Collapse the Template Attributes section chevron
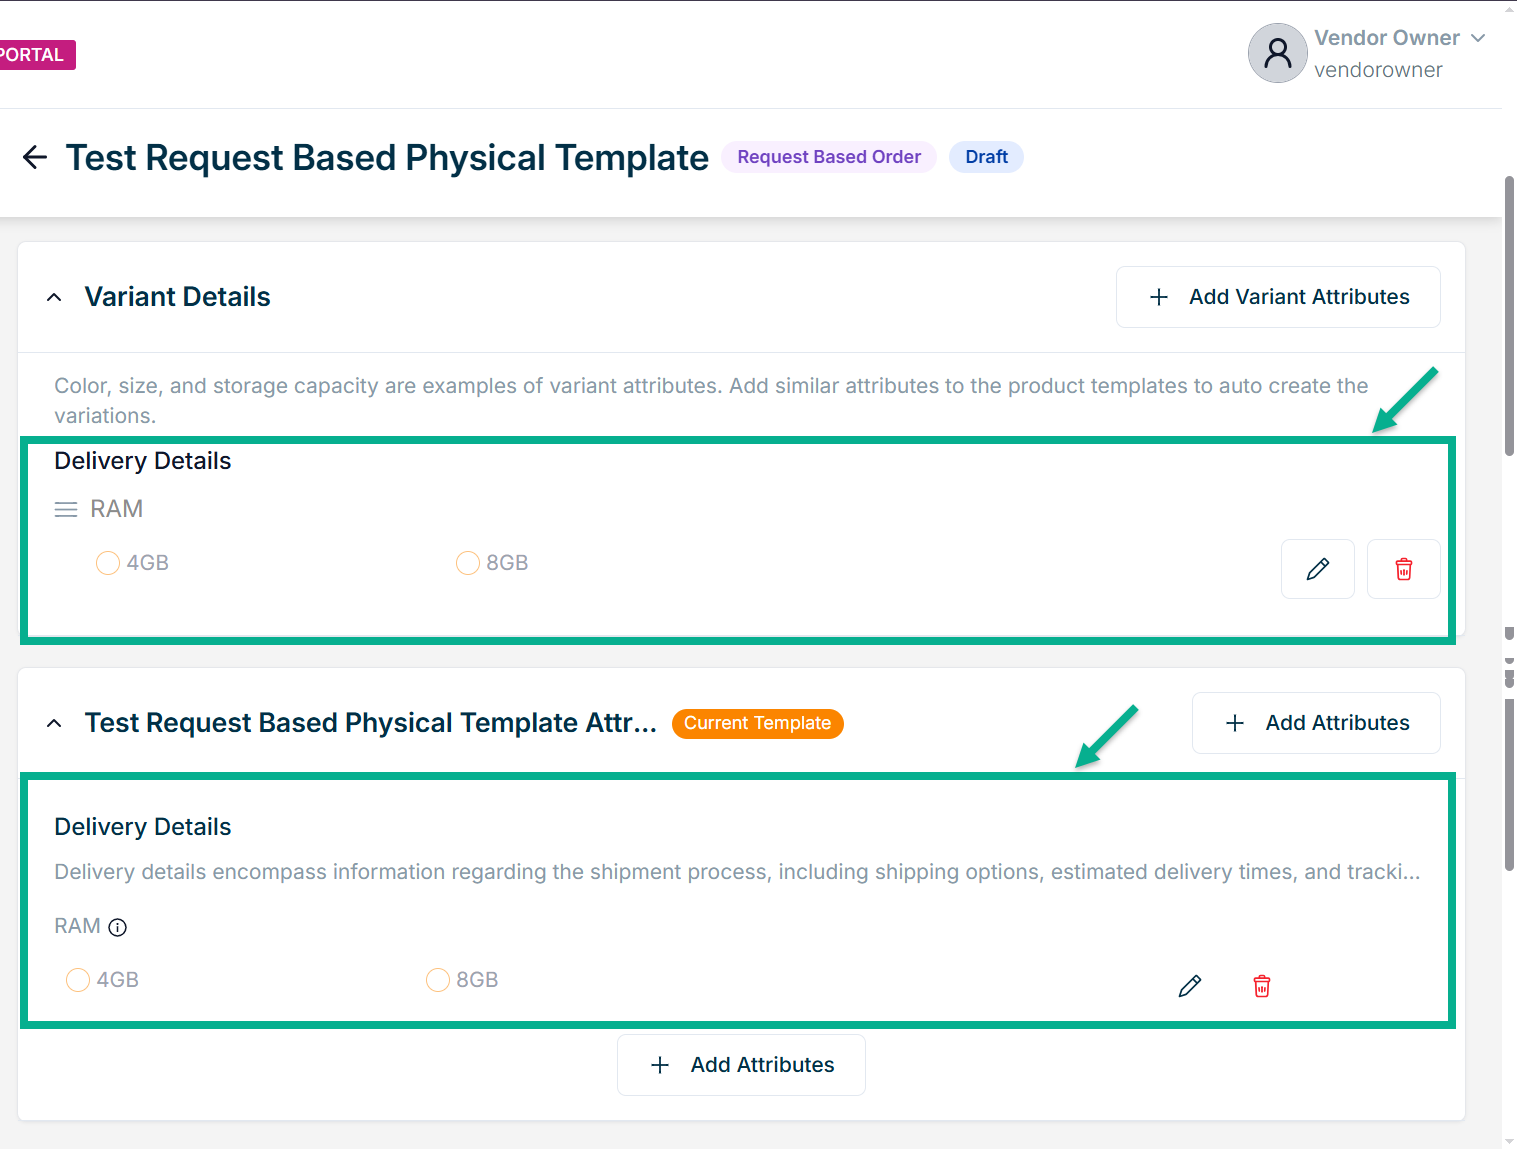The height and width of the screenshot is (1149, 1517). [54, 723]
